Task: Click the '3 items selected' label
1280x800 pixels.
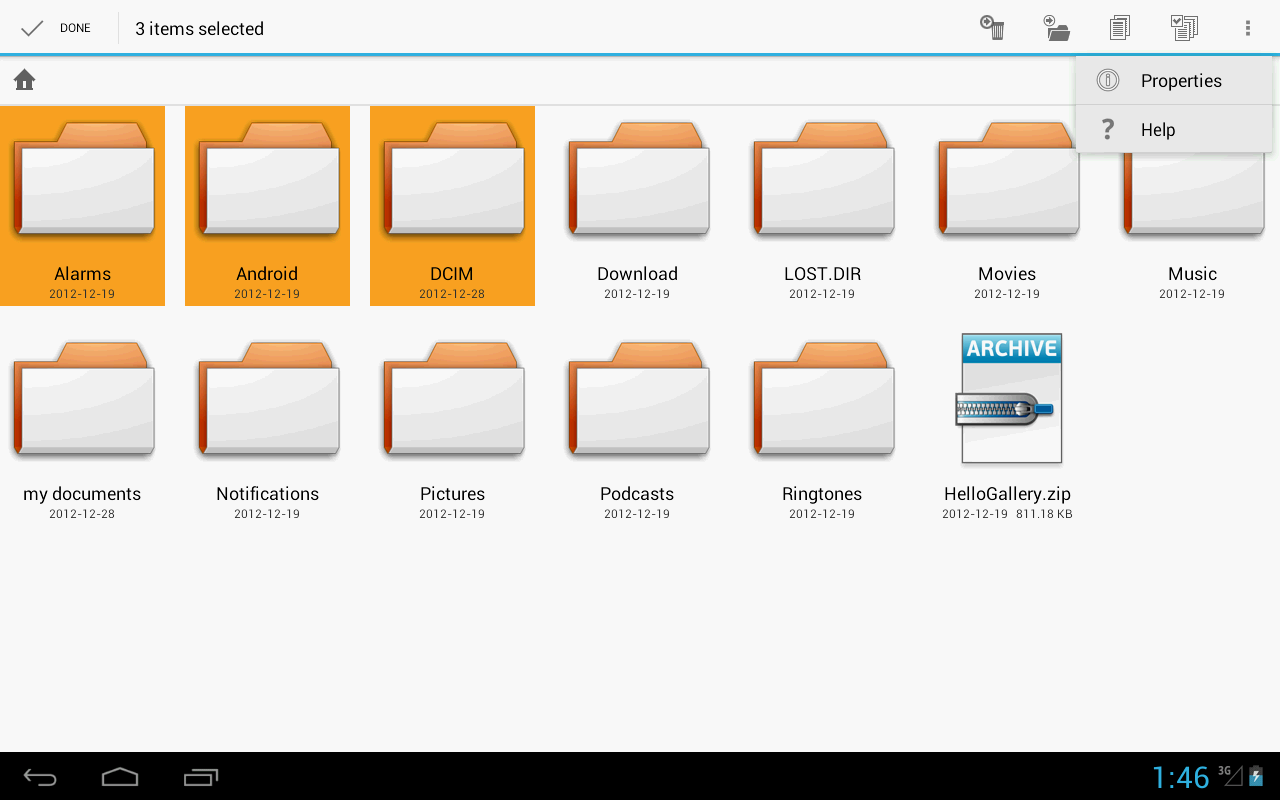Action: (x=199, y=29)
